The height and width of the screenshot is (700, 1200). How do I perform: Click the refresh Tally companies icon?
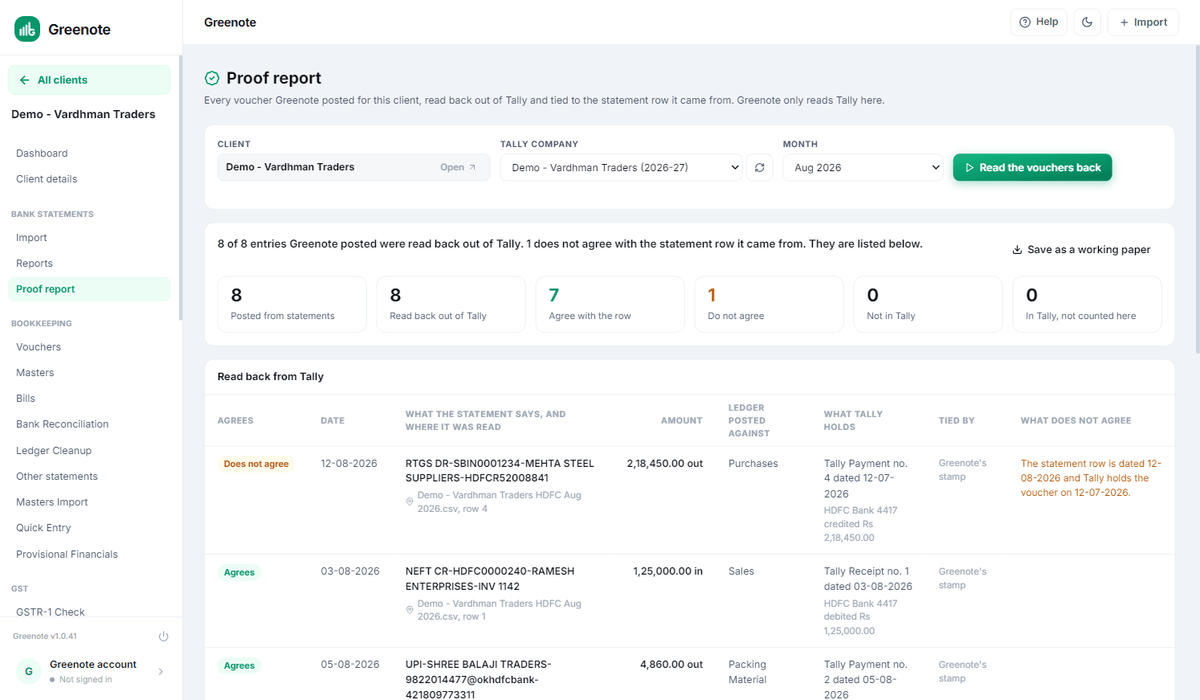tap(760, 168)
